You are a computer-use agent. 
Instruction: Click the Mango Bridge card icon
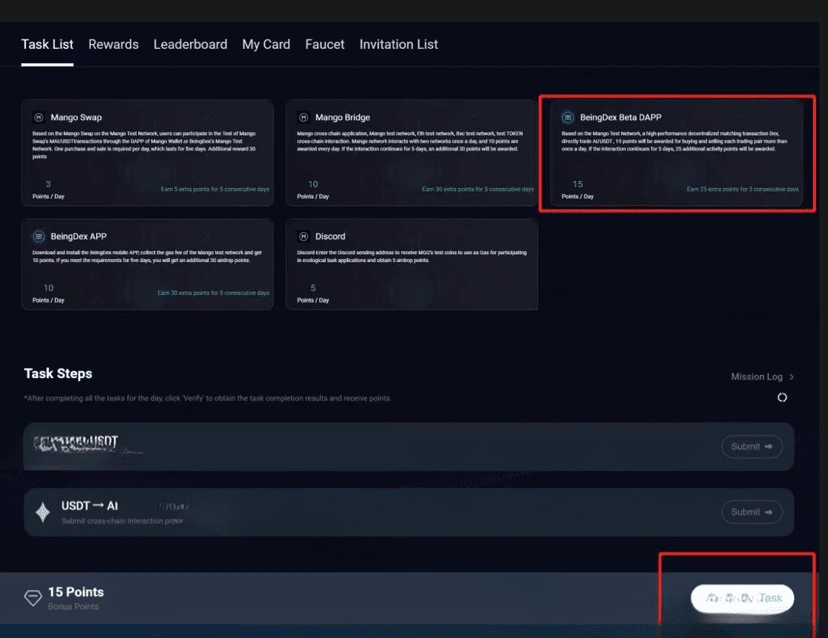(x=303, y=117)
